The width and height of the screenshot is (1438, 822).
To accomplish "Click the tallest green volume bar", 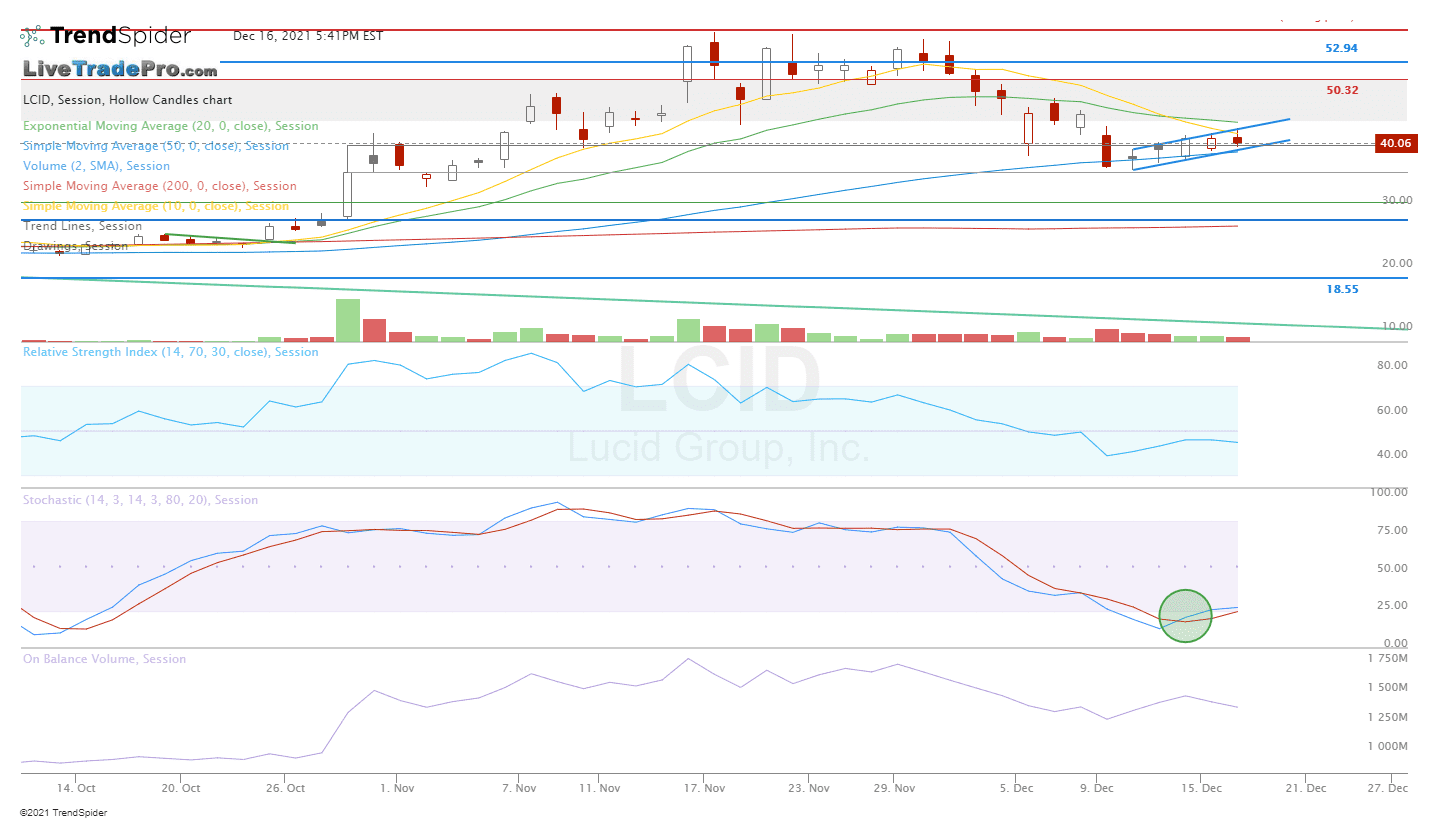I will click(348, 320).
